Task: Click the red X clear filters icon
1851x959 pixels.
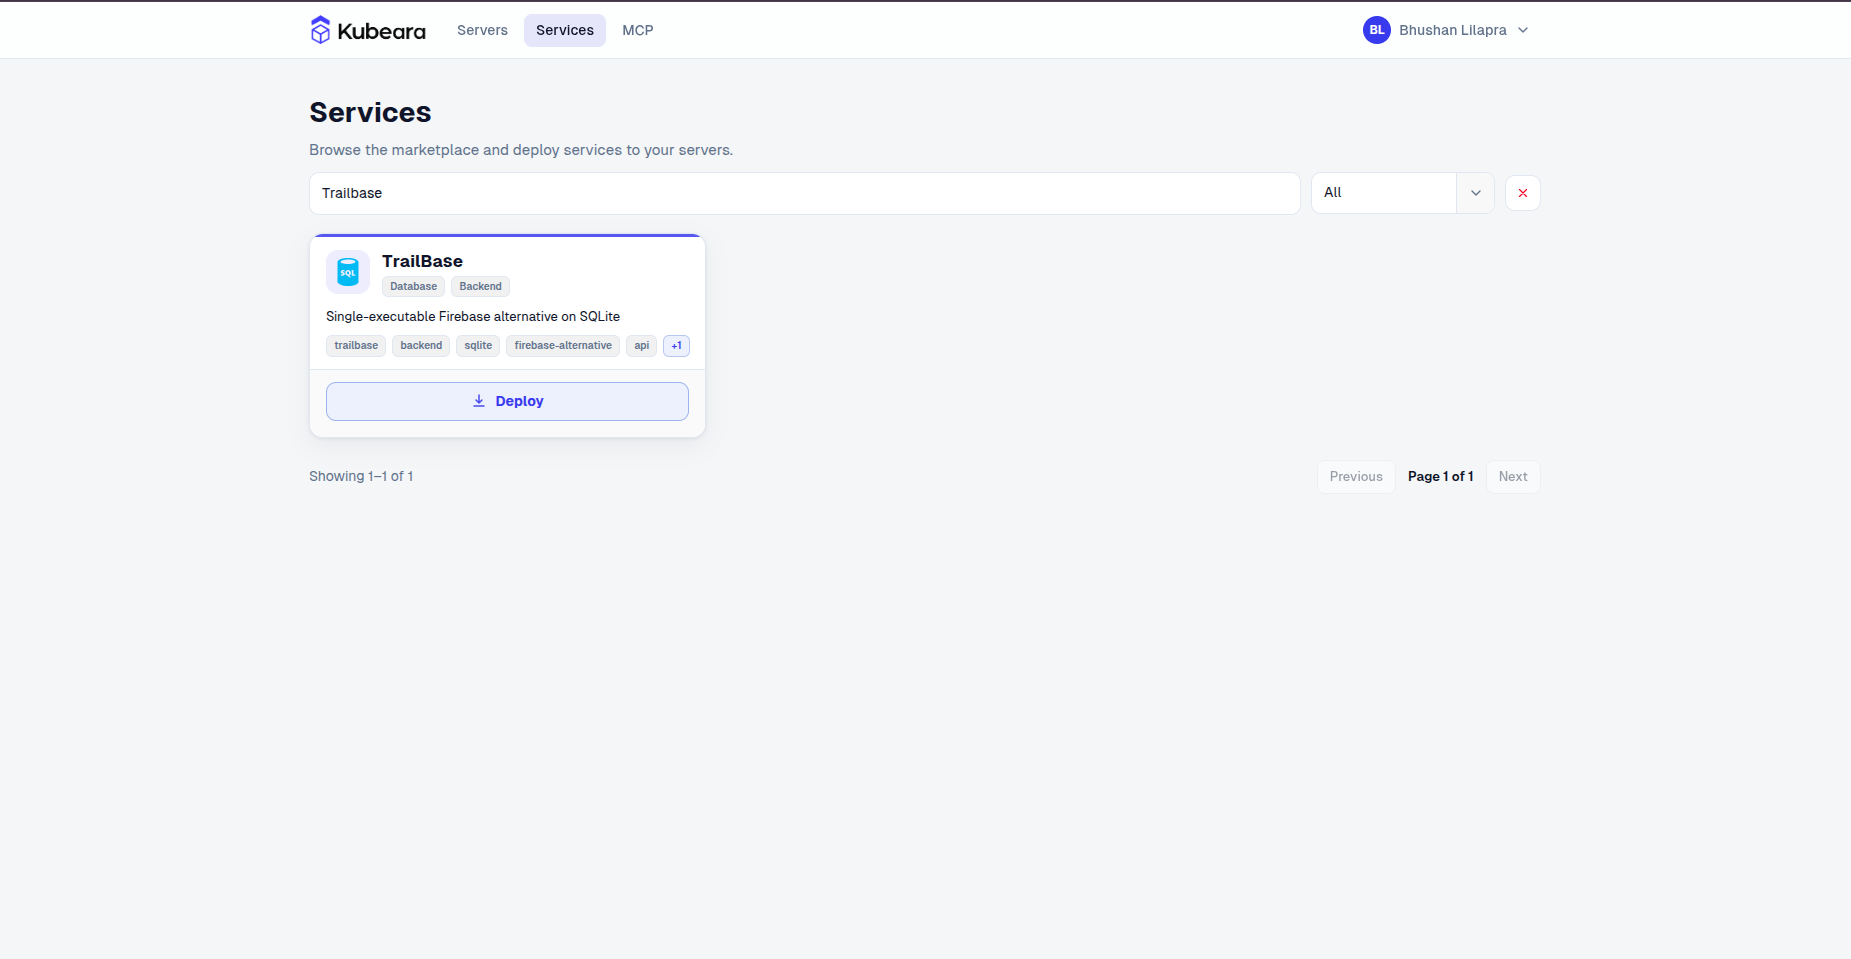Action: [1523, 193]
